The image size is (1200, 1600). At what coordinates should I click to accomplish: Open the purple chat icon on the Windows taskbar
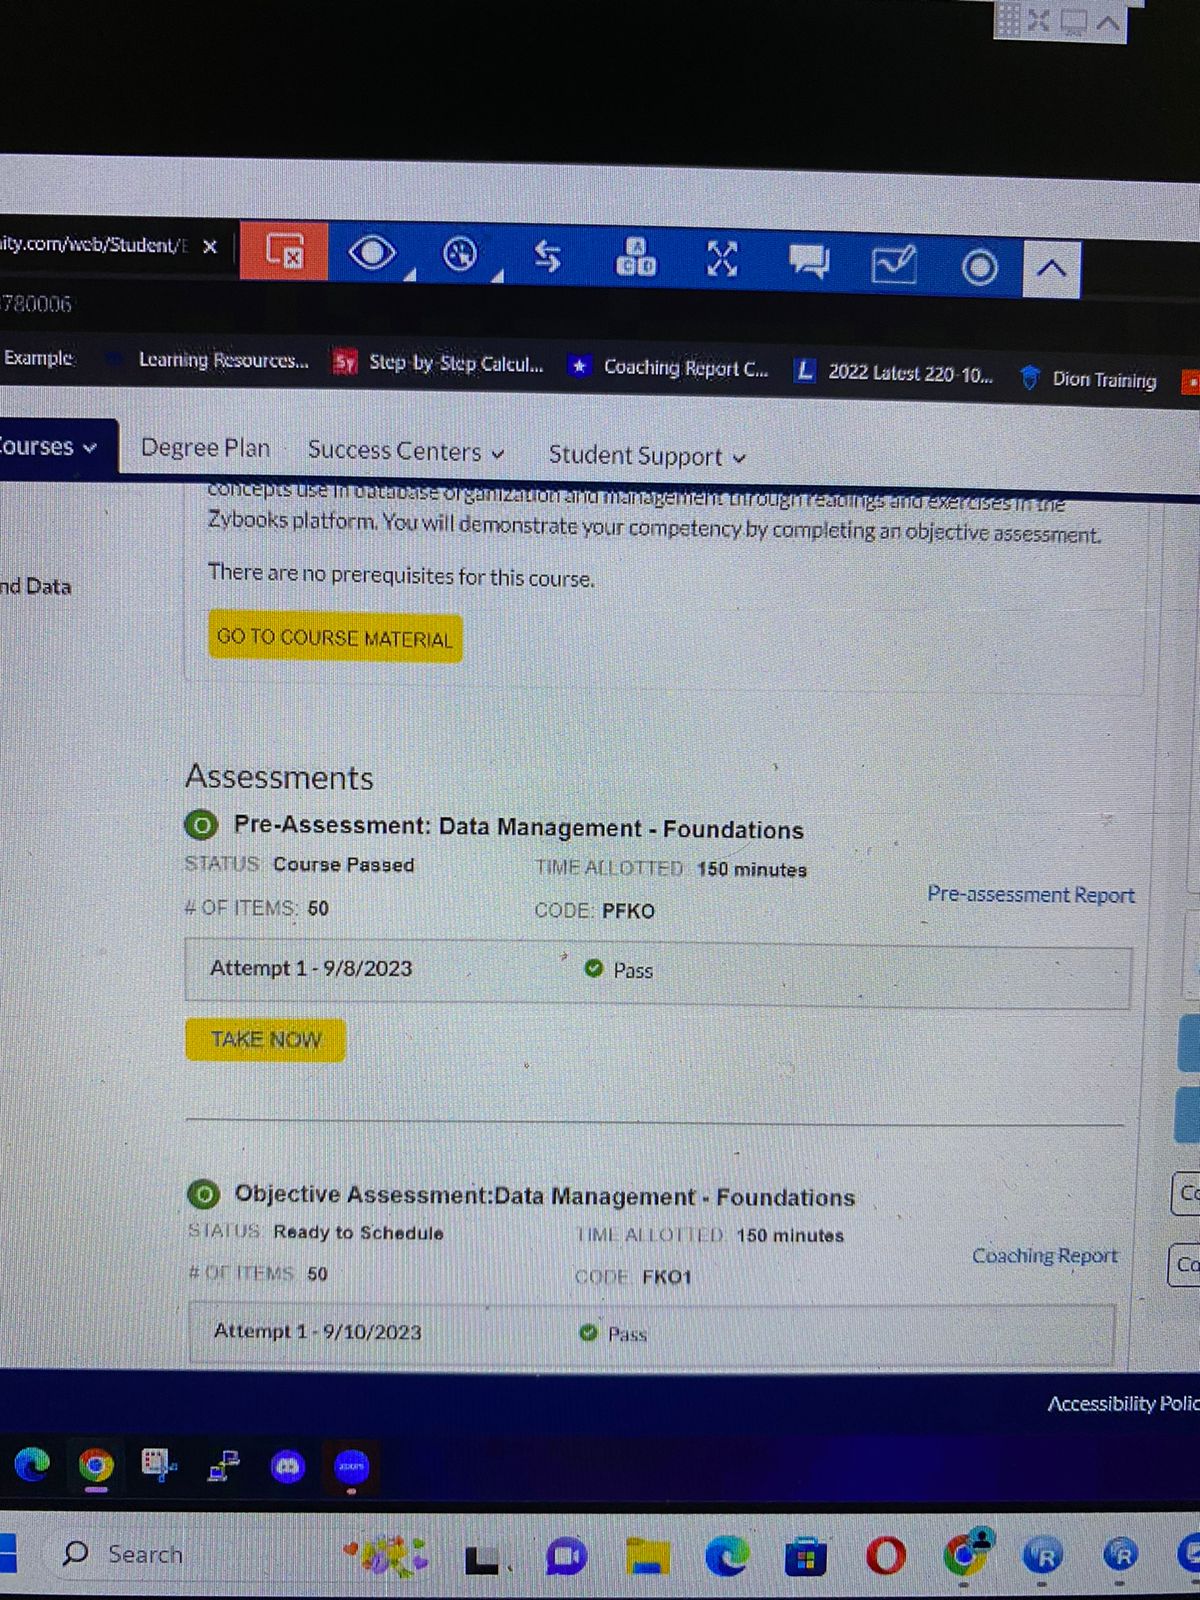566,1556
